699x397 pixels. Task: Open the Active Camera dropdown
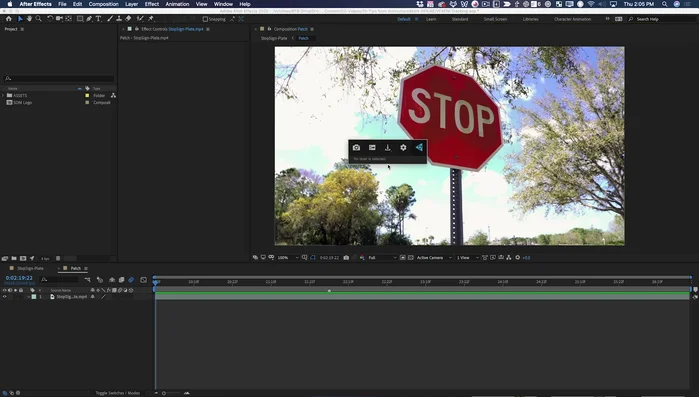coord(434,258)
